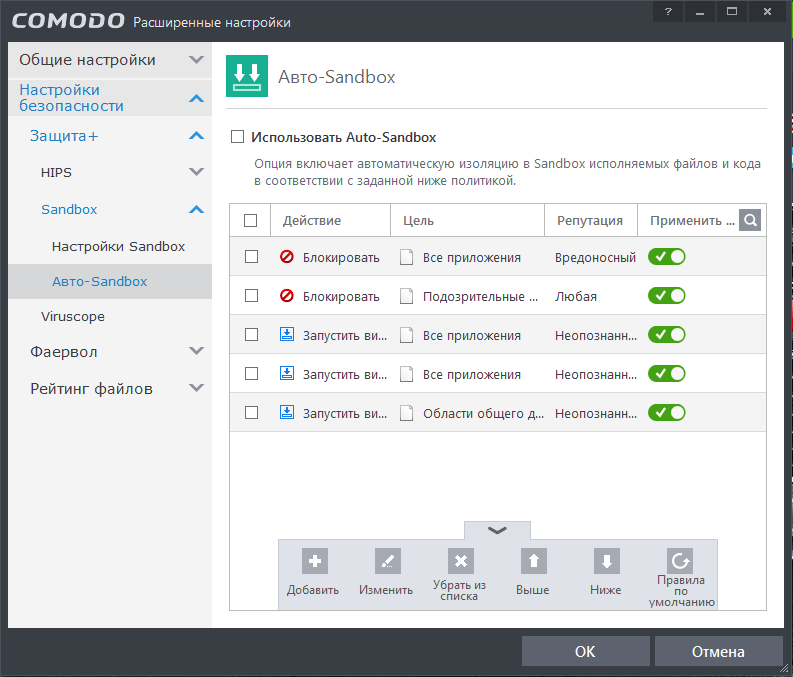Select the Подозрительные ... target cell

480,296
